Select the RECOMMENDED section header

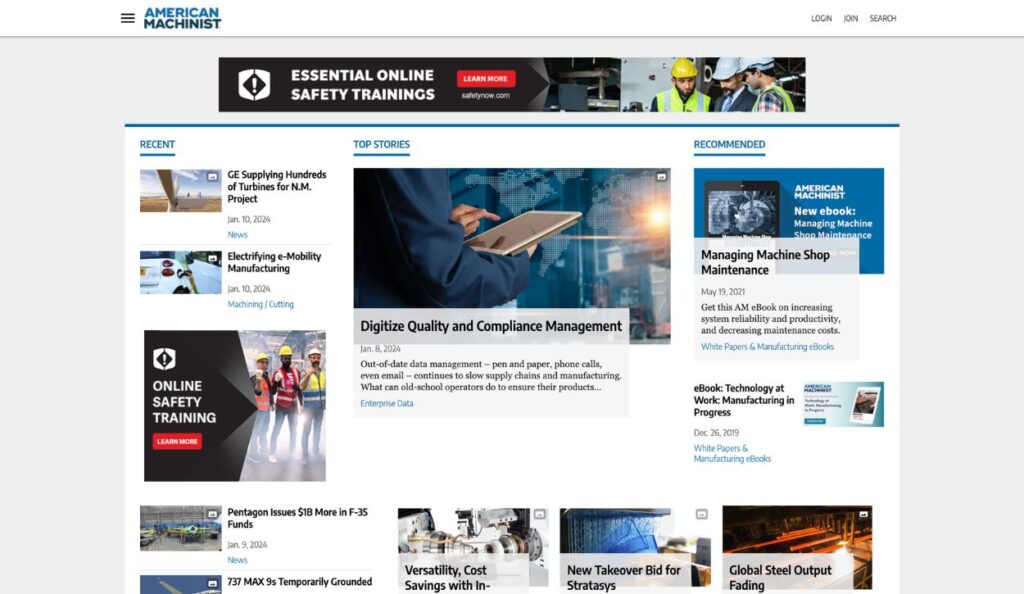(729, 144)
